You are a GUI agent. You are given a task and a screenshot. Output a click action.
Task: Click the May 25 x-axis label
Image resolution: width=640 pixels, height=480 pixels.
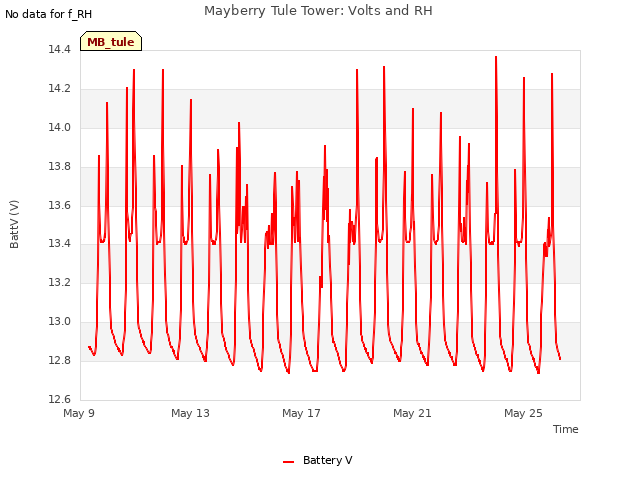coord(523,413)
